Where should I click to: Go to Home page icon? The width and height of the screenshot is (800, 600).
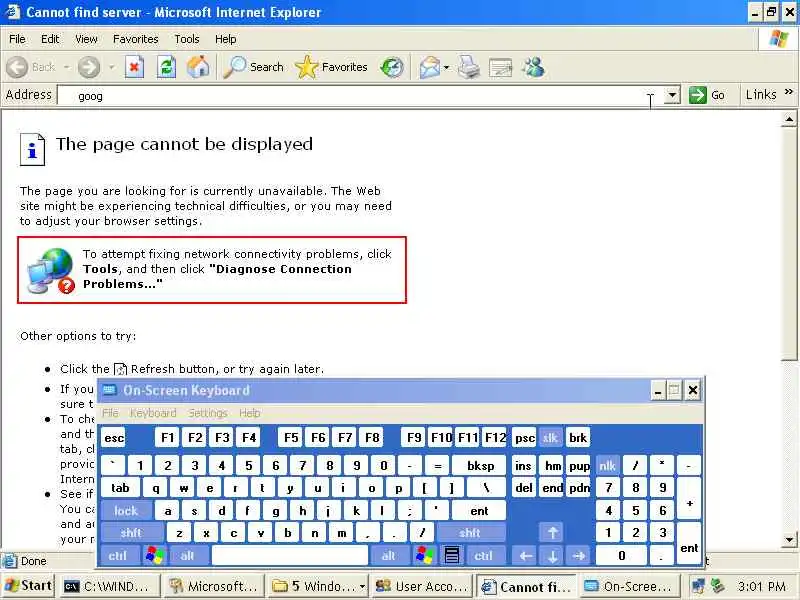coord(198,67)
